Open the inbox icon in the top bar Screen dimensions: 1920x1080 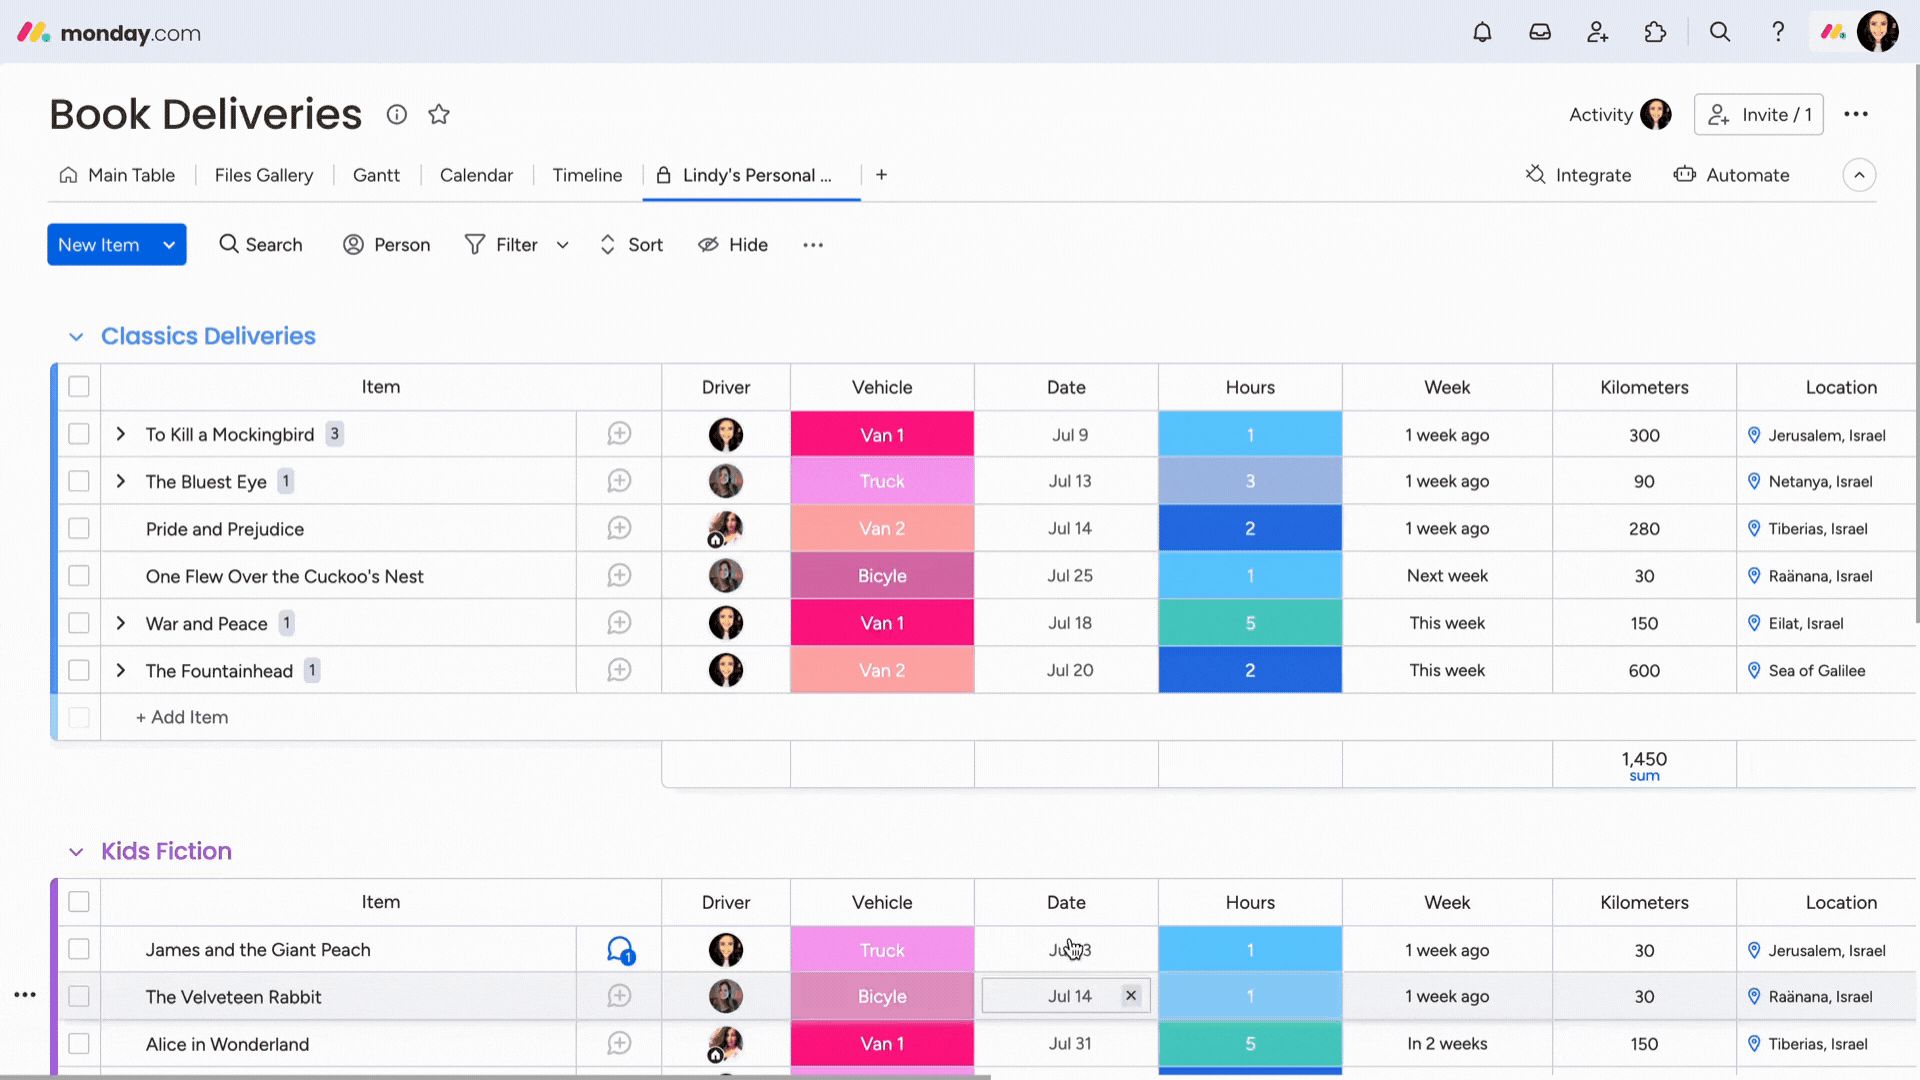click(1540, 31)
